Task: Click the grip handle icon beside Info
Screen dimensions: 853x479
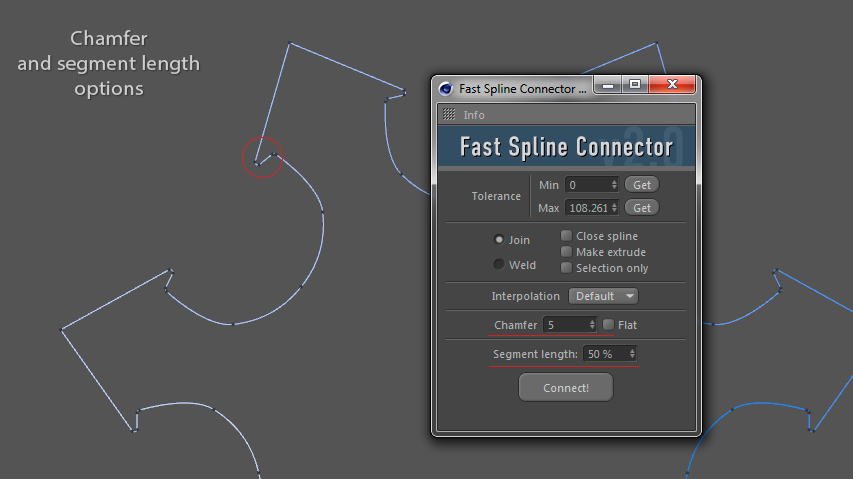Action: [x=449, y=114]
